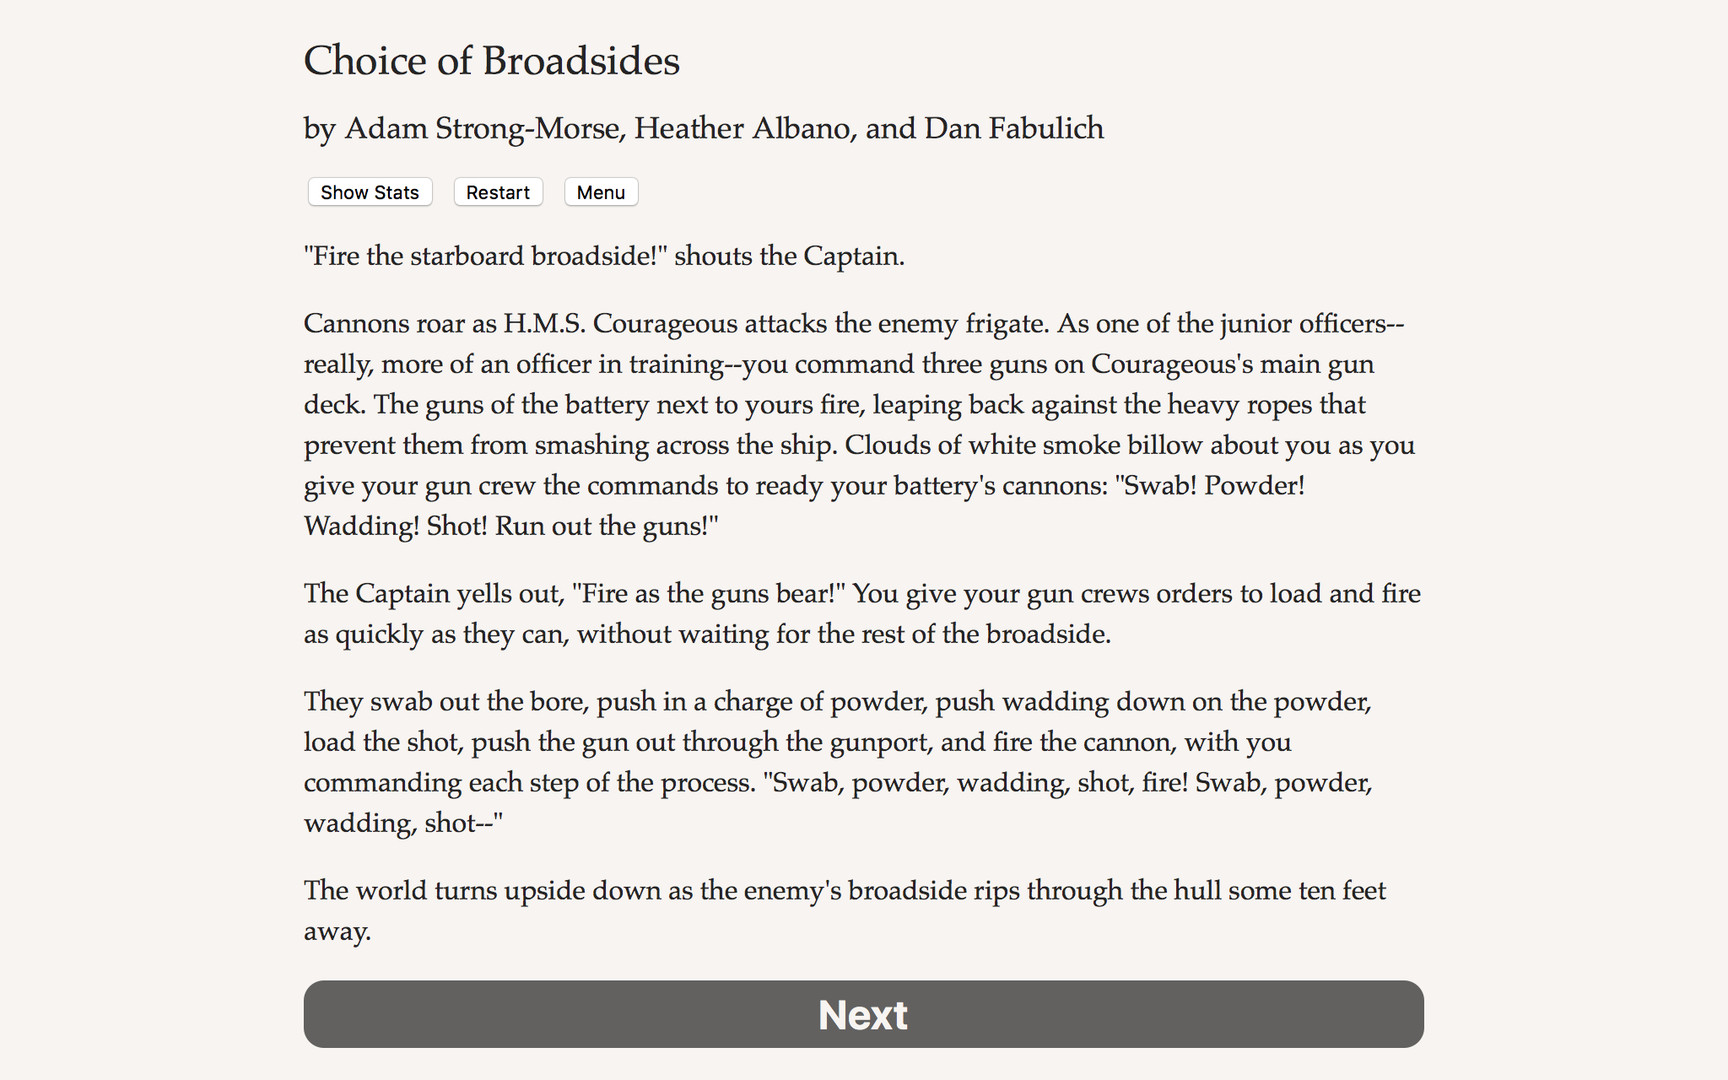This screenshot has height=1080, width=1728.
Task: Click the final paragraph about the broadside
Action: click(x=845, y=910)
